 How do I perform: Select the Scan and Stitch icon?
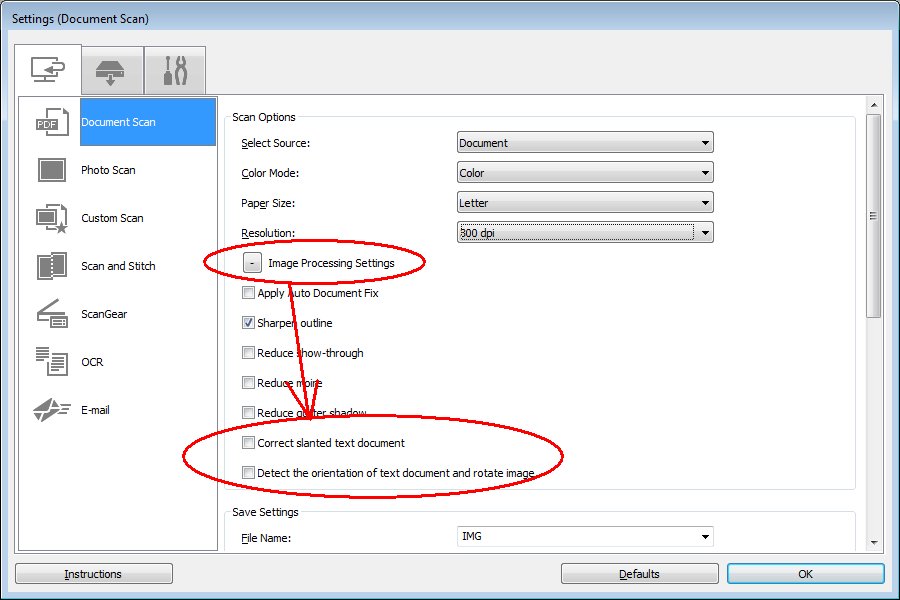pyautogui.click(x=50, y=266)
